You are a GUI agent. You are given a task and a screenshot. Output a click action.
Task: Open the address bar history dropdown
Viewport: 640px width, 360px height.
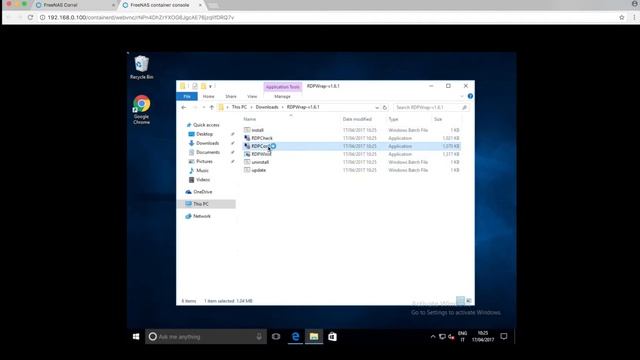(x=377, y=107)
